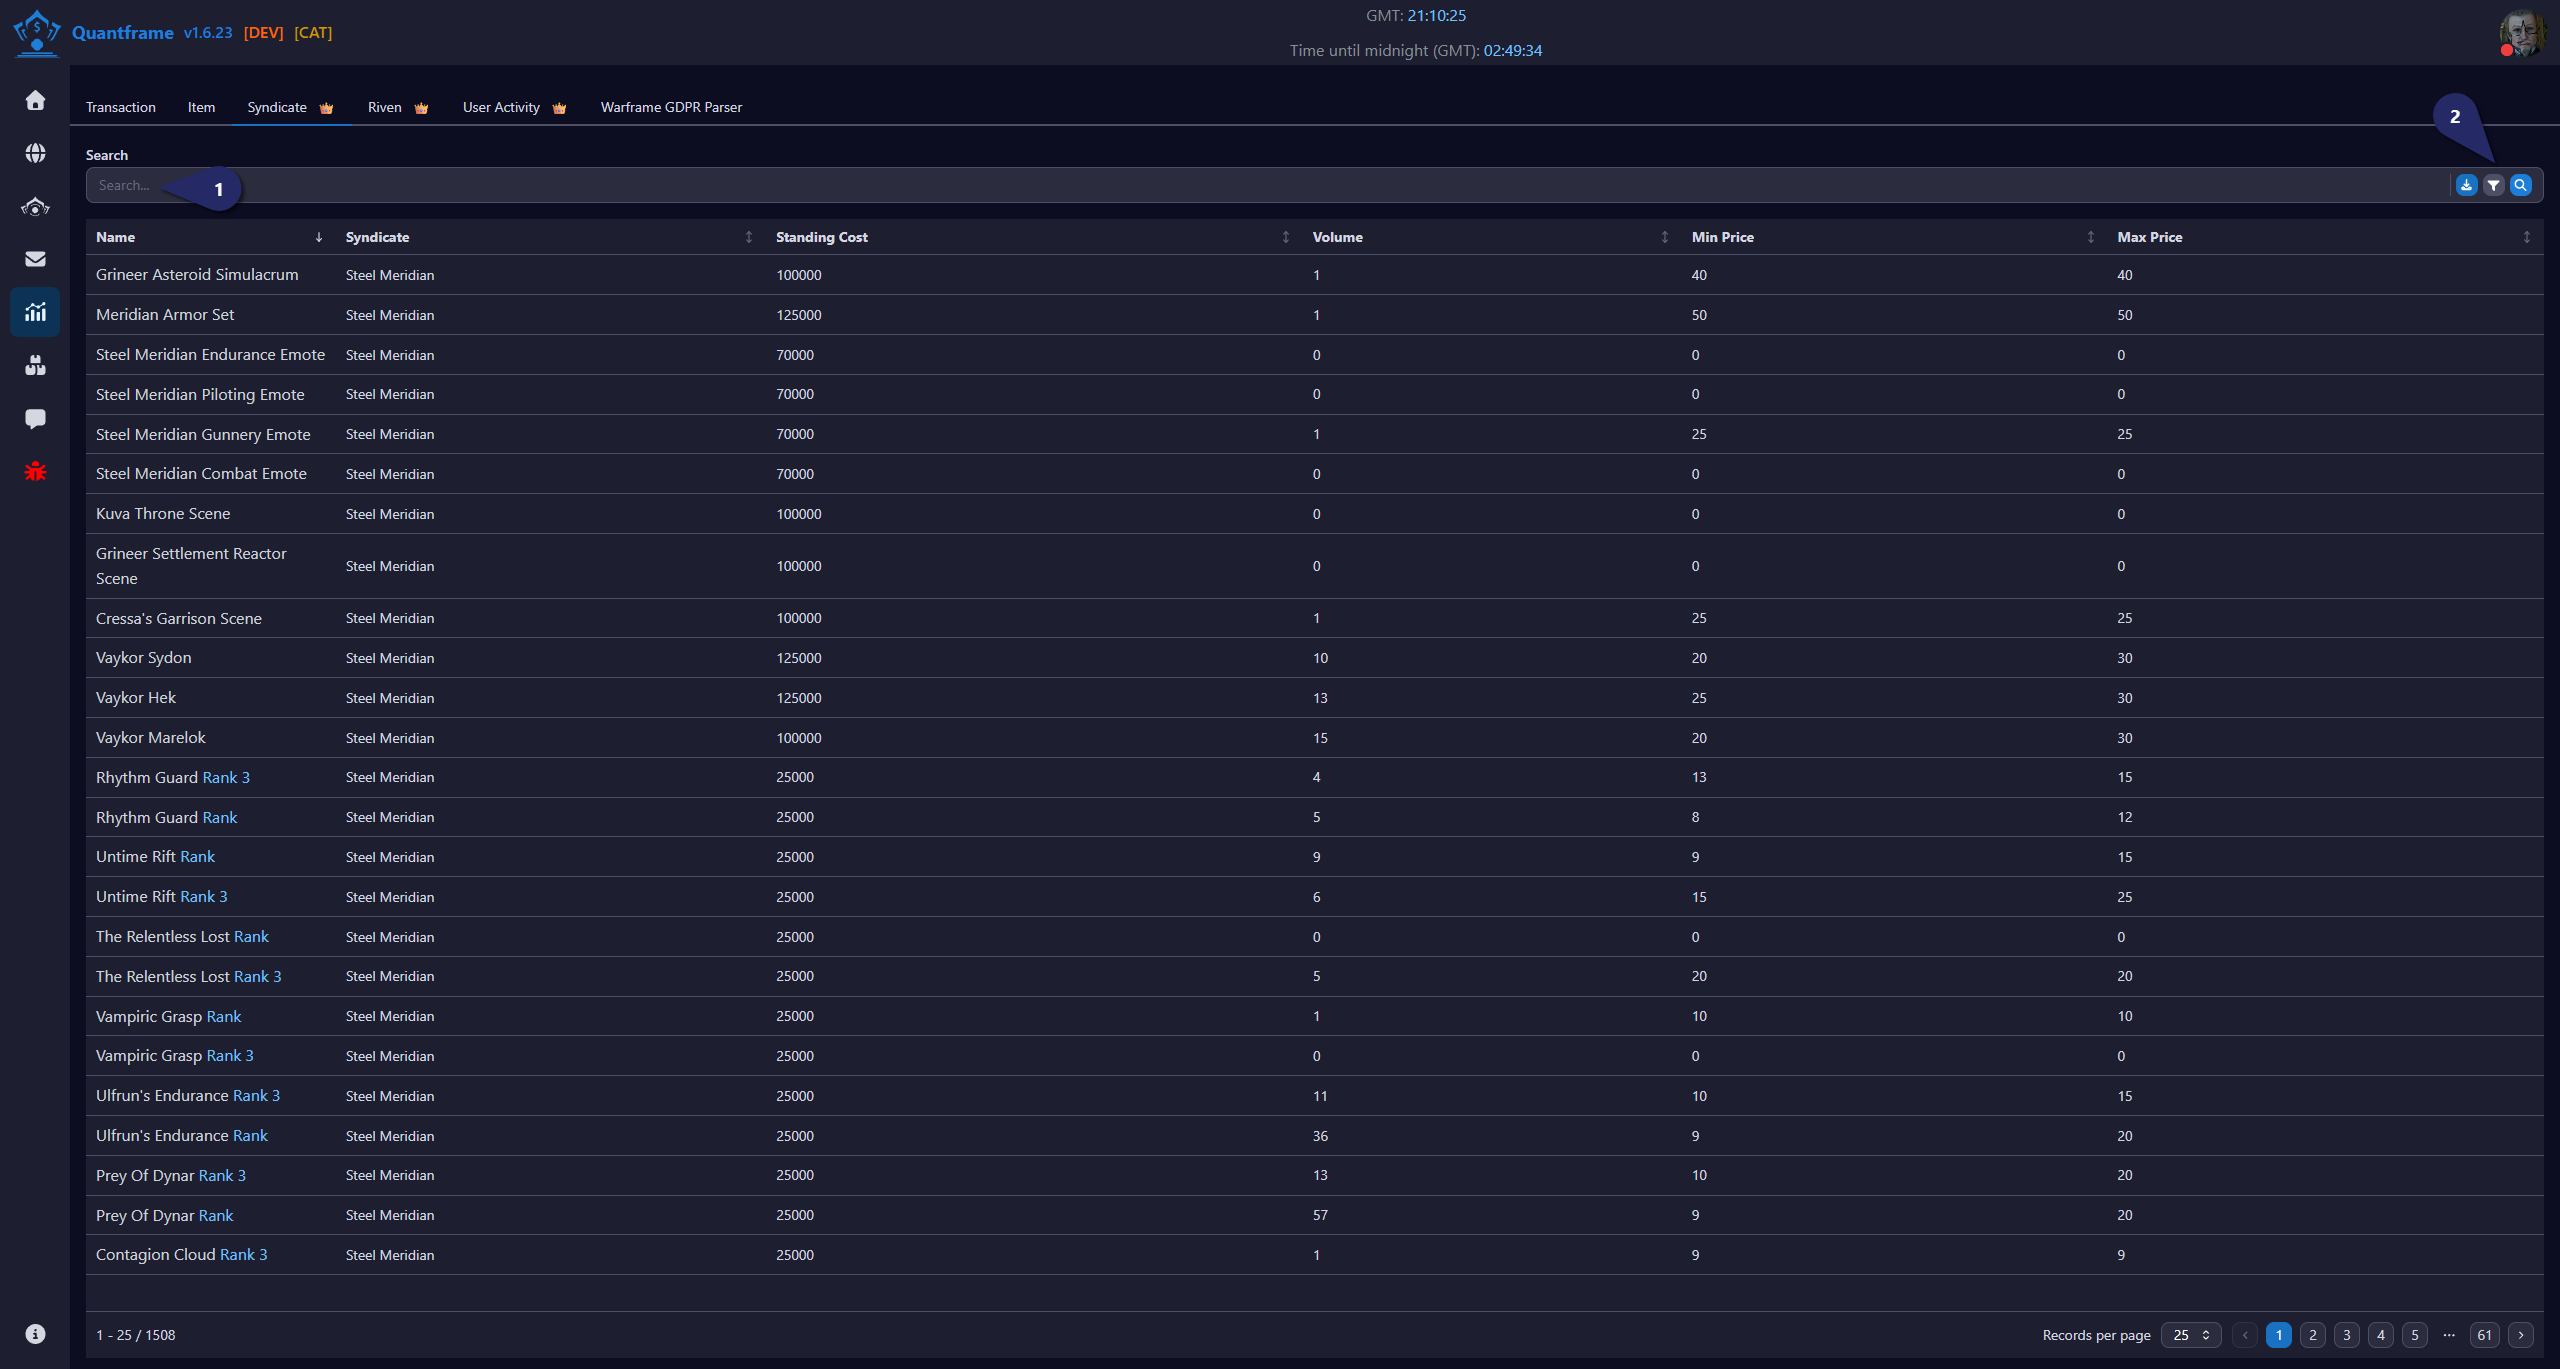Open the info icon at sidebar bottom

point(35,1334)
